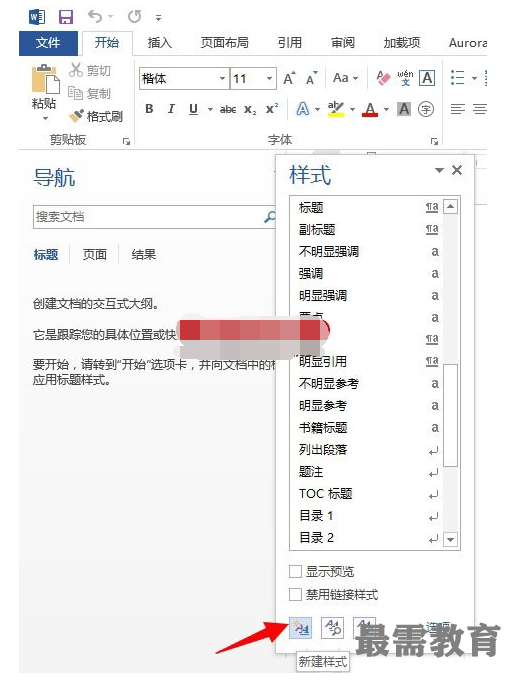Expand the underline style dropdown arrow

click(210, 109)
